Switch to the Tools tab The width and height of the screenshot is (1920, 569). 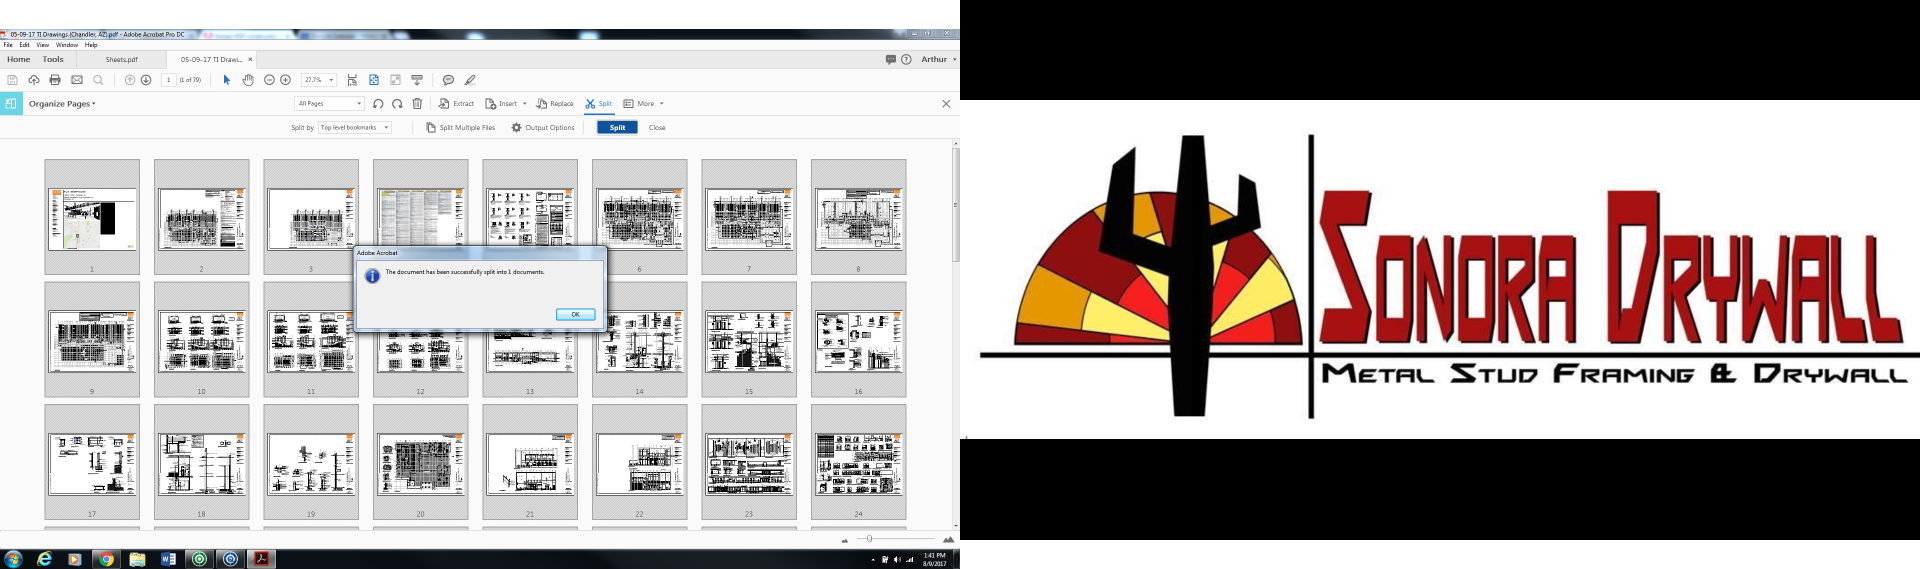(x=53, y=59)
